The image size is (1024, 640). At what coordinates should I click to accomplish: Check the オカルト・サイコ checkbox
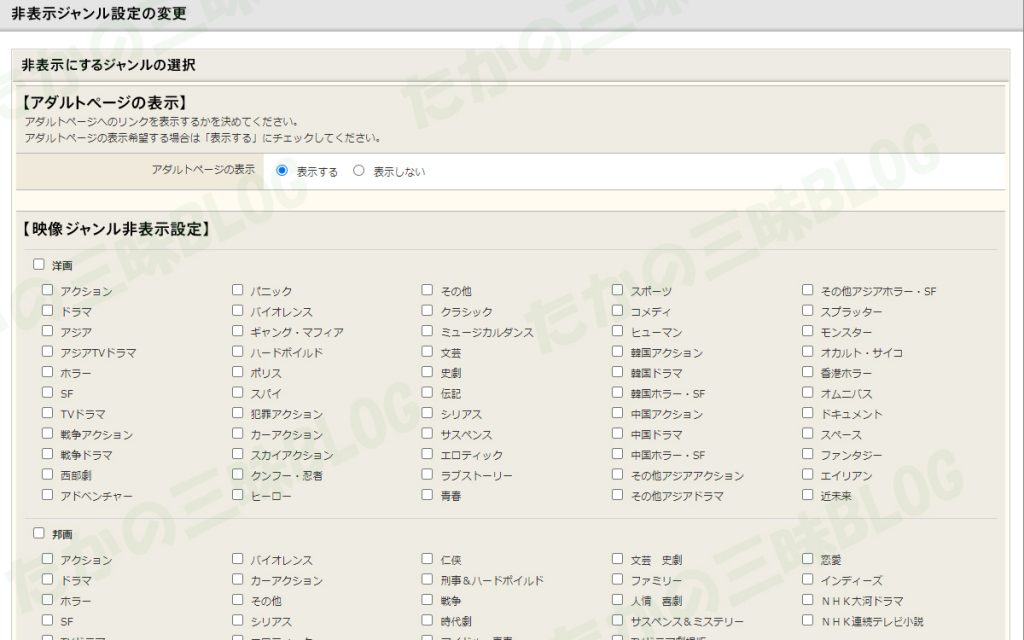coord(807,351)
